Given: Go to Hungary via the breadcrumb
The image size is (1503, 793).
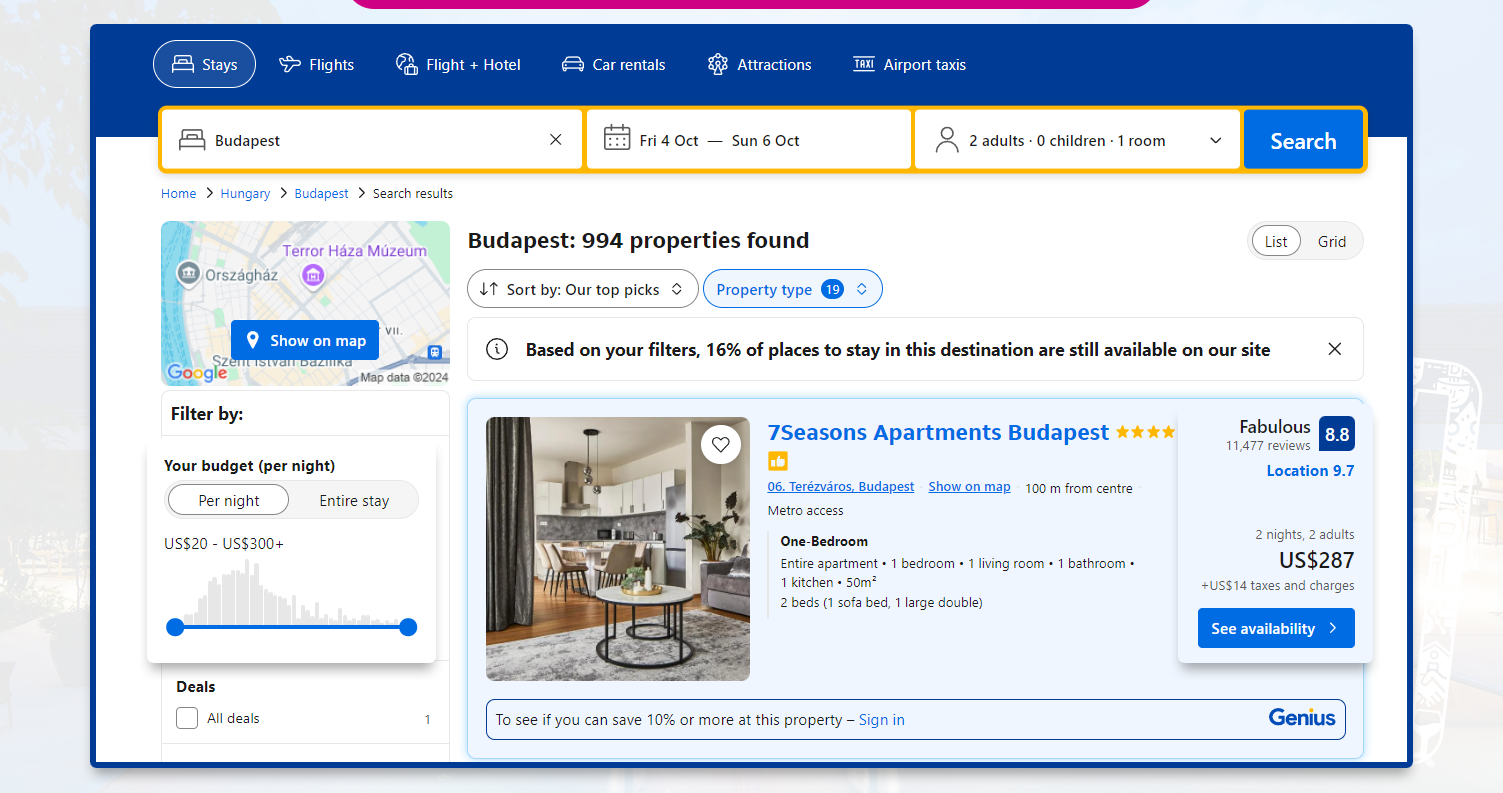Looking at the screenshot, I should click(244, 193).
